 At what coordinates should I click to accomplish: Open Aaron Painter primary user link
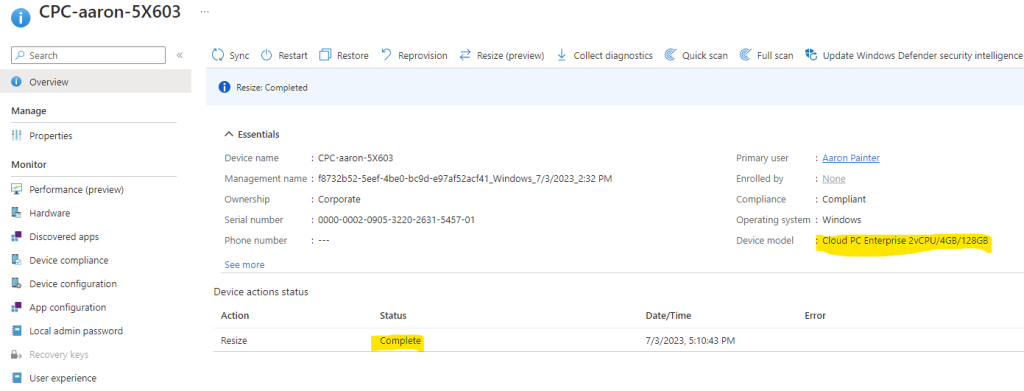850,158
